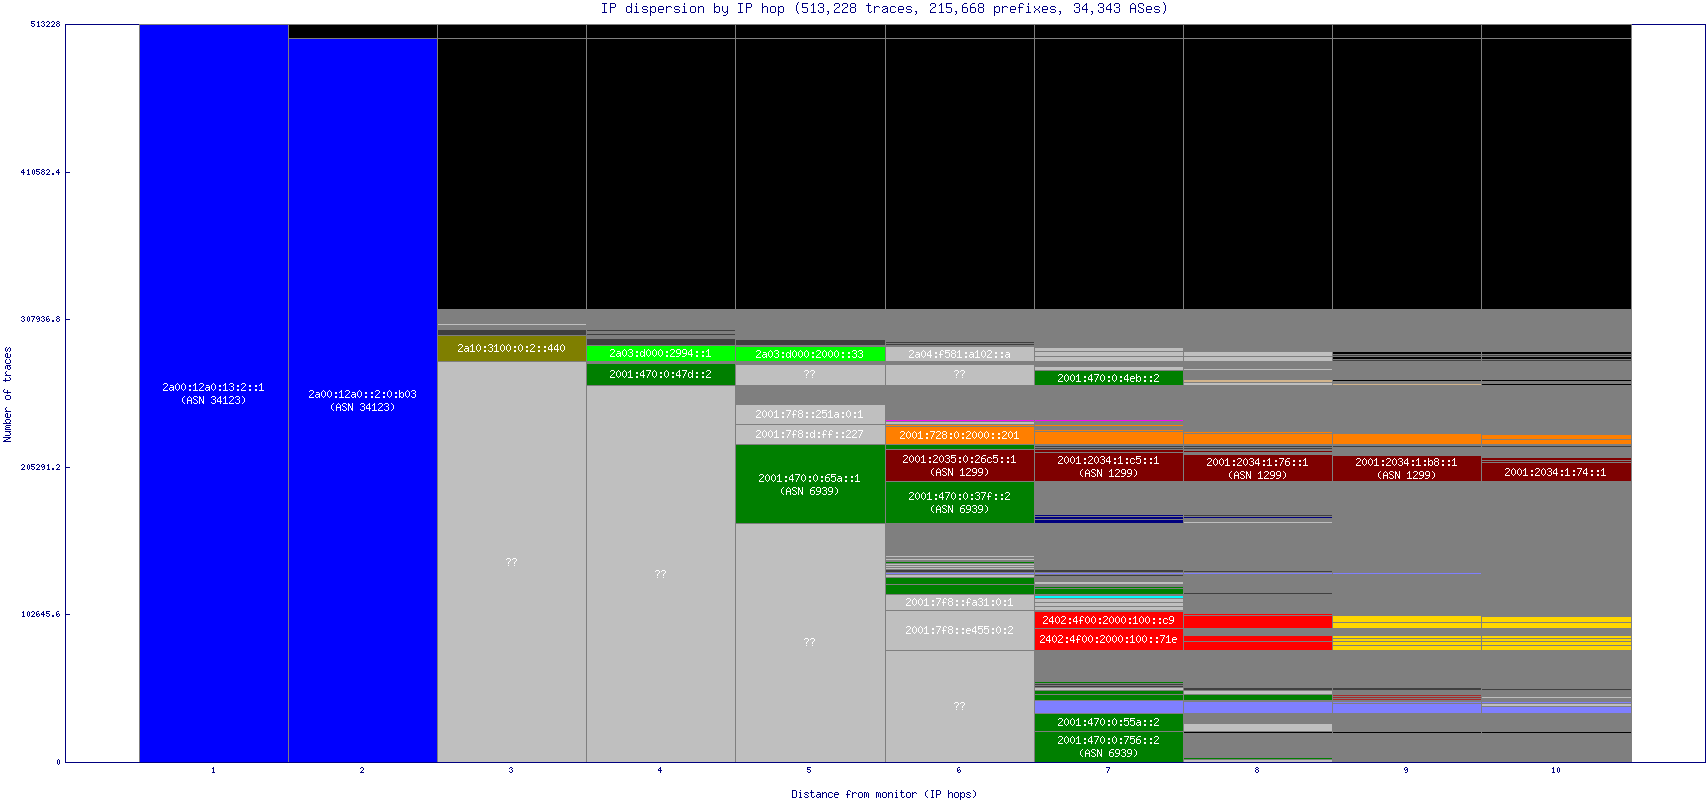Screen dimensions: 1706x800
Task: Click the large ?? block below 2001:470:0:65a::1
Action: (809, 642)
